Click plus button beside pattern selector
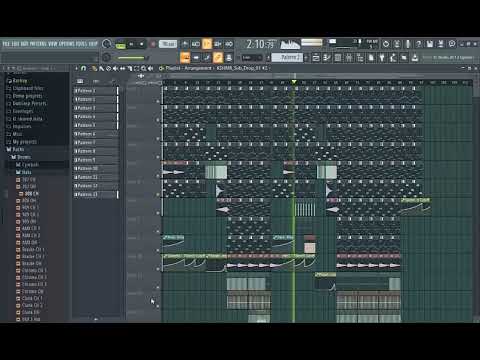The image size is (480, 360). coord(306,57)
